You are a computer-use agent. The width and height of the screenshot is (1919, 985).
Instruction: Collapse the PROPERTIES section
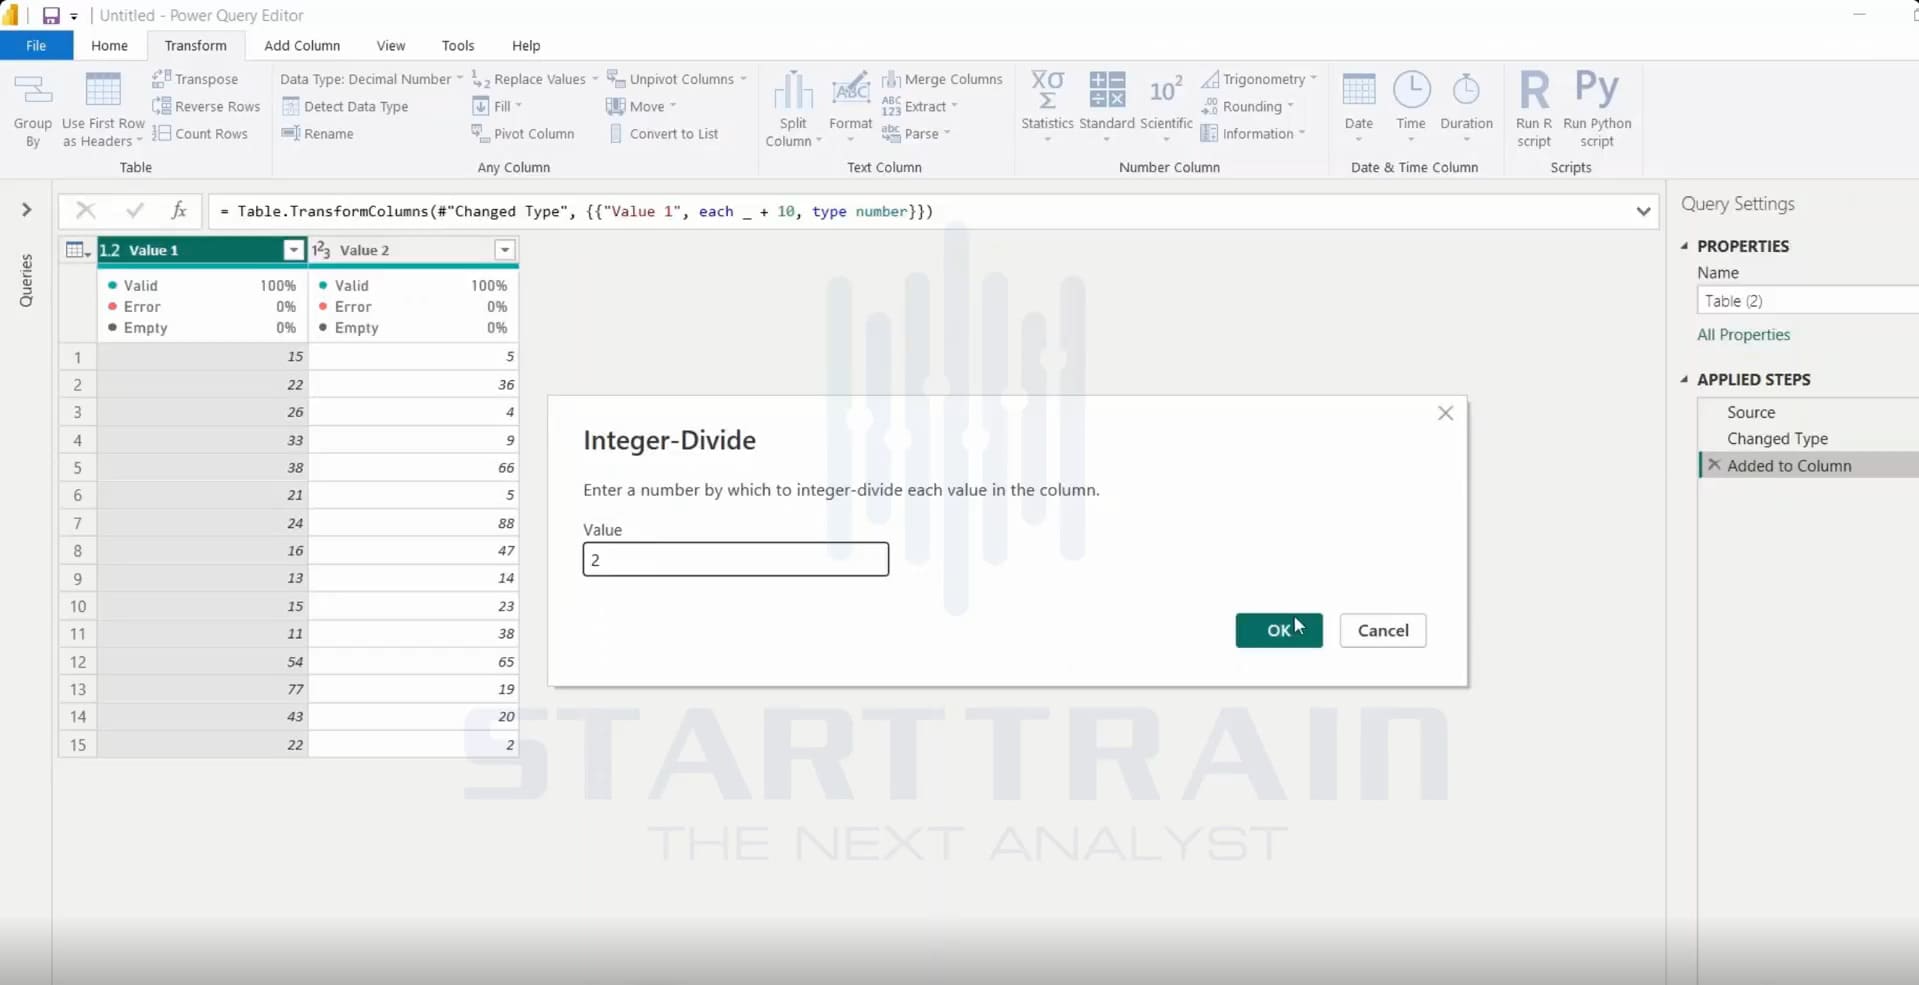pos(1685,246)
